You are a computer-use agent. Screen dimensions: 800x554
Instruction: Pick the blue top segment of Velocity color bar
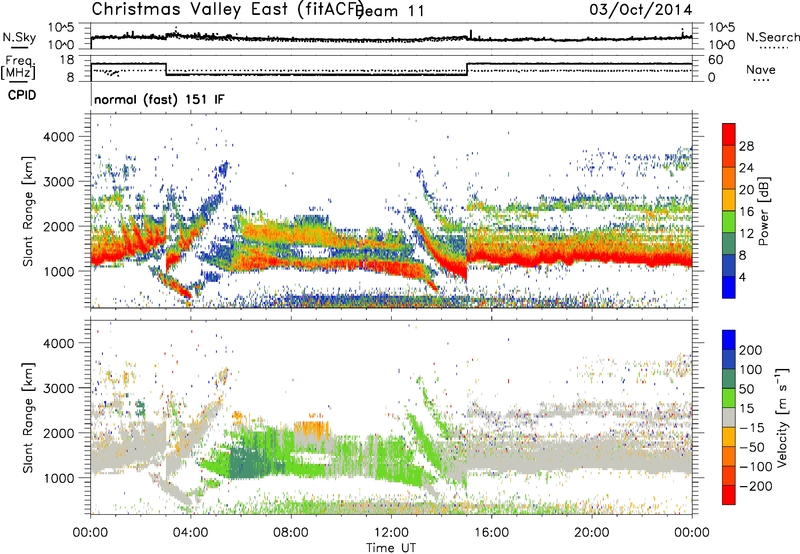point(729,340)
